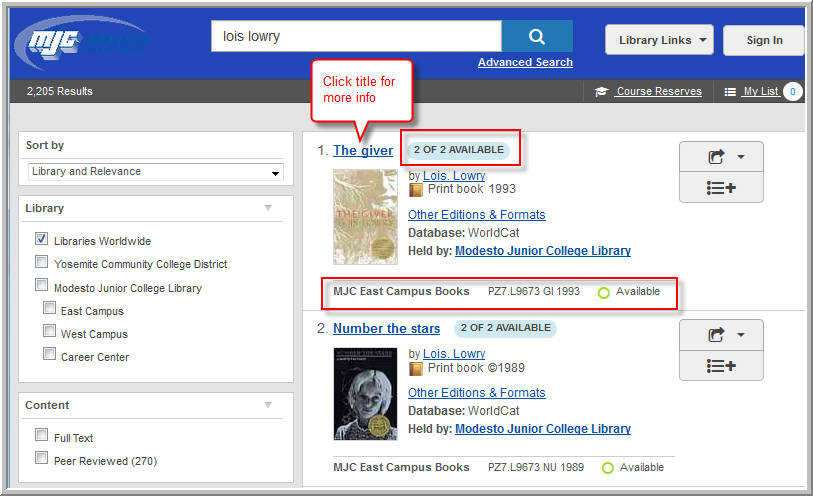The image size is (813, 496).
Task: Check Peer Reviewed (270)
Action: click(41, 458)
